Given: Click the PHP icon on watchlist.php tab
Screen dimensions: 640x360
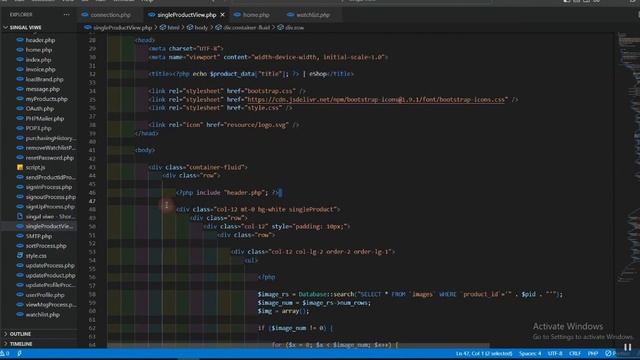Looking at the screenshot, I should [290, 15].
